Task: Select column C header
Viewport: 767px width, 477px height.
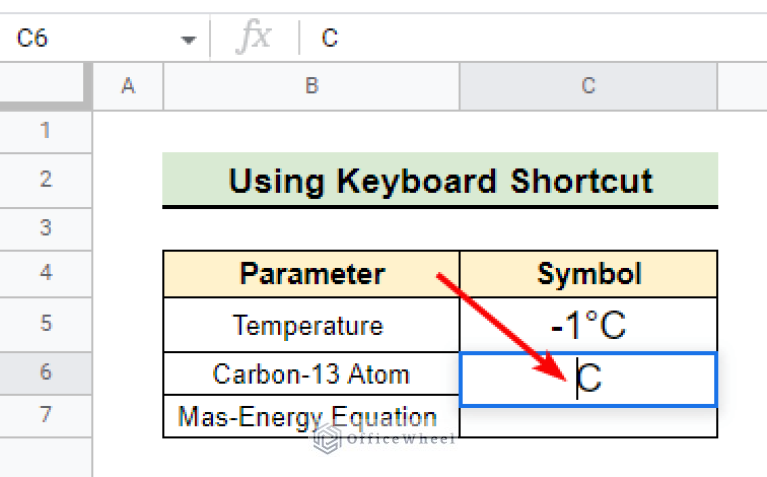Action: [588, 86]
